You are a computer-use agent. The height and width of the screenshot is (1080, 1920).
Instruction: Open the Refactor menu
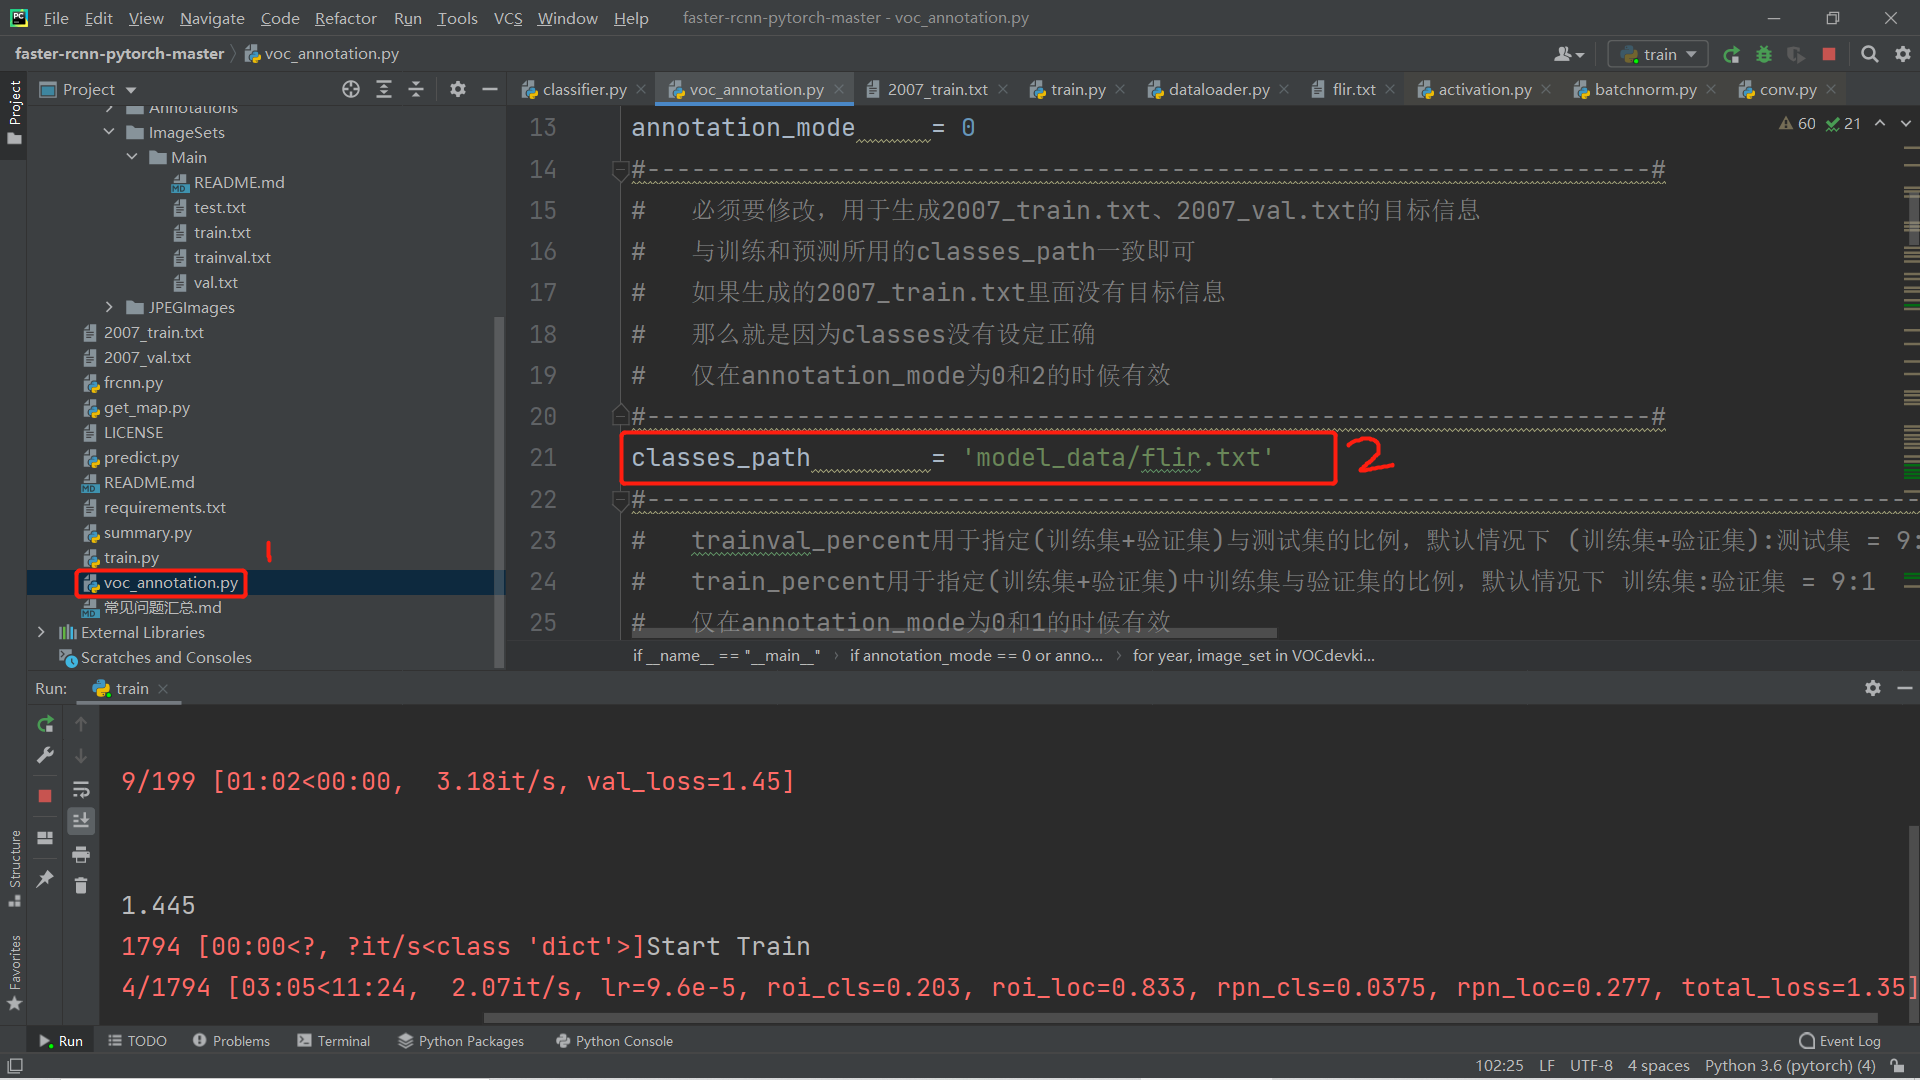point(345,18)
